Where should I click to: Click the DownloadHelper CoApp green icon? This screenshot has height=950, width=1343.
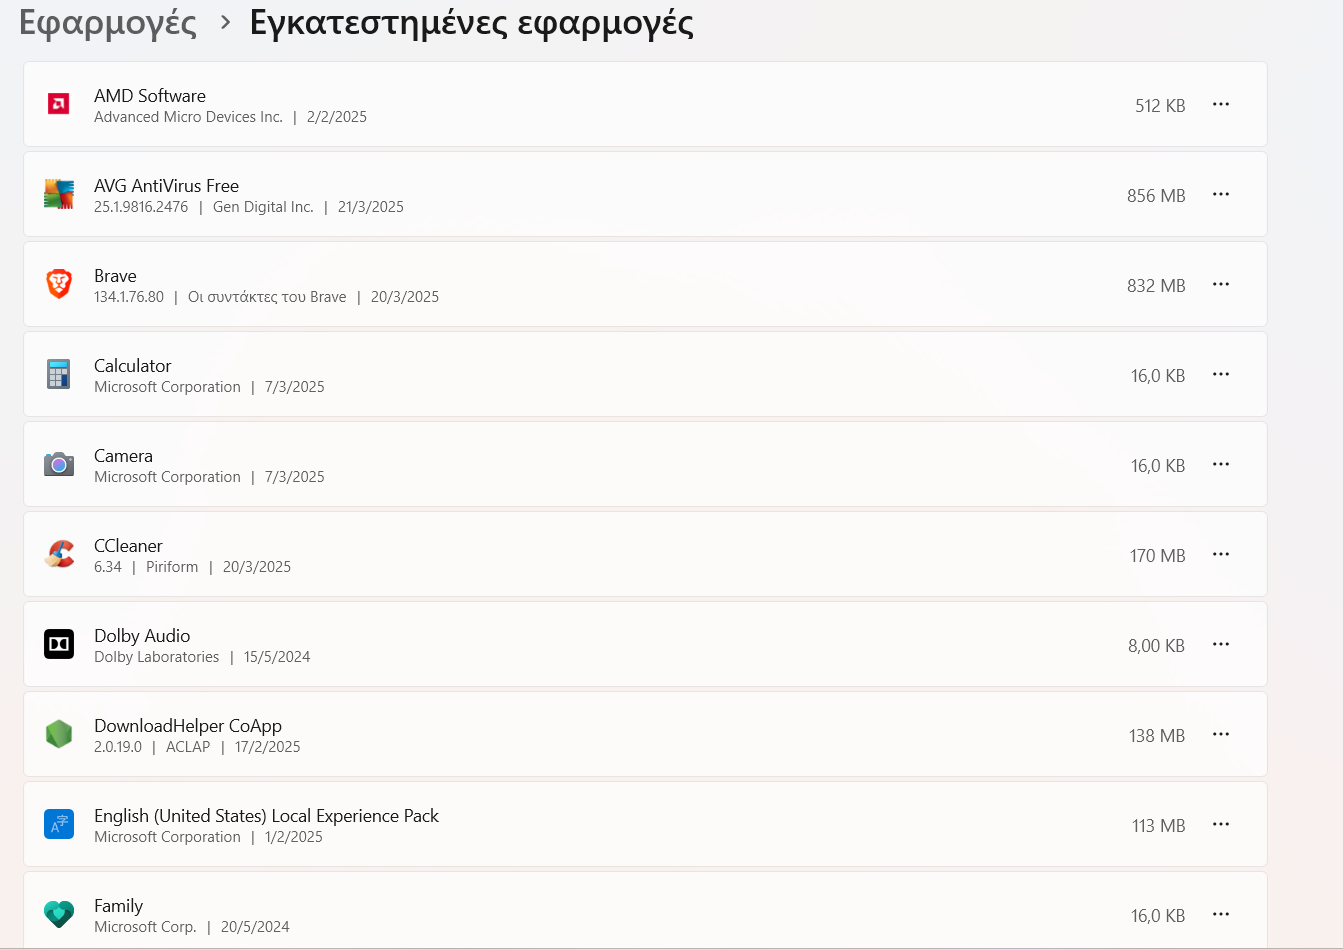click(x=59, y=734)
